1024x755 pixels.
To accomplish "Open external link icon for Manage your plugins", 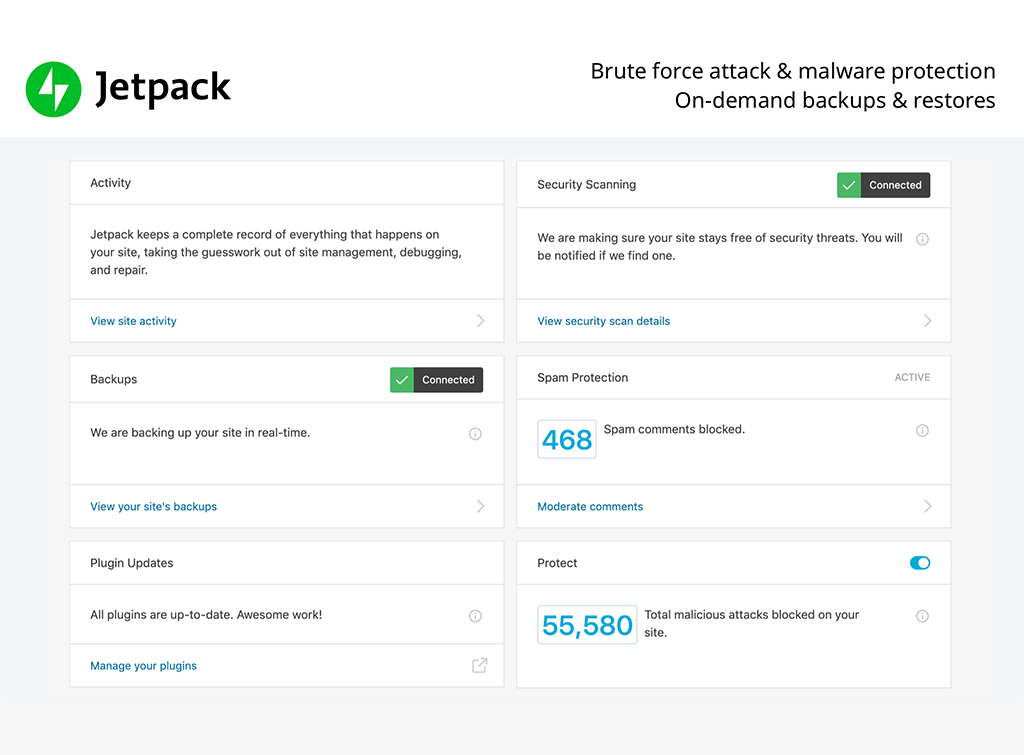I will [479, 666].
